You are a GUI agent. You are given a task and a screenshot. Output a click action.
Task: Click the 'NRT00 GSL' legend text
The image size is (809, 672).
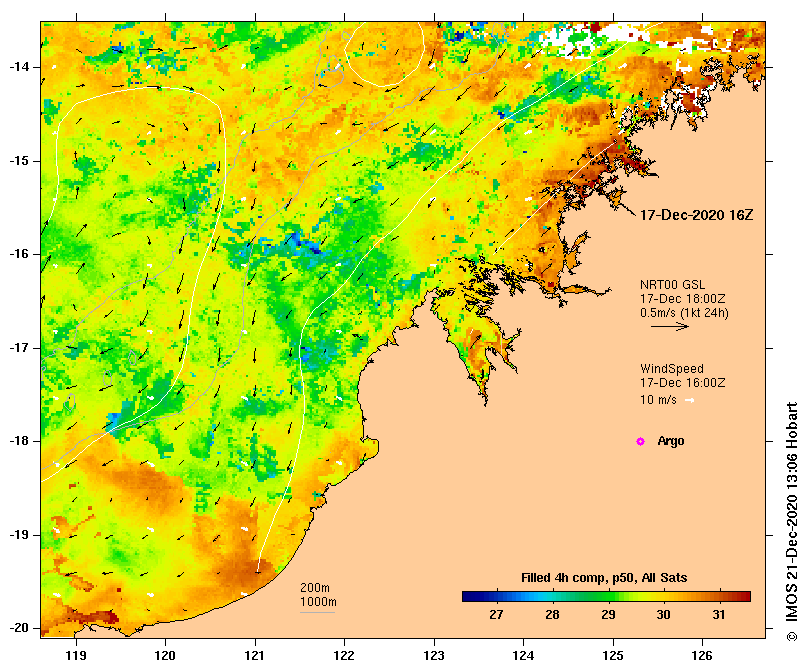tap(672, 285)
